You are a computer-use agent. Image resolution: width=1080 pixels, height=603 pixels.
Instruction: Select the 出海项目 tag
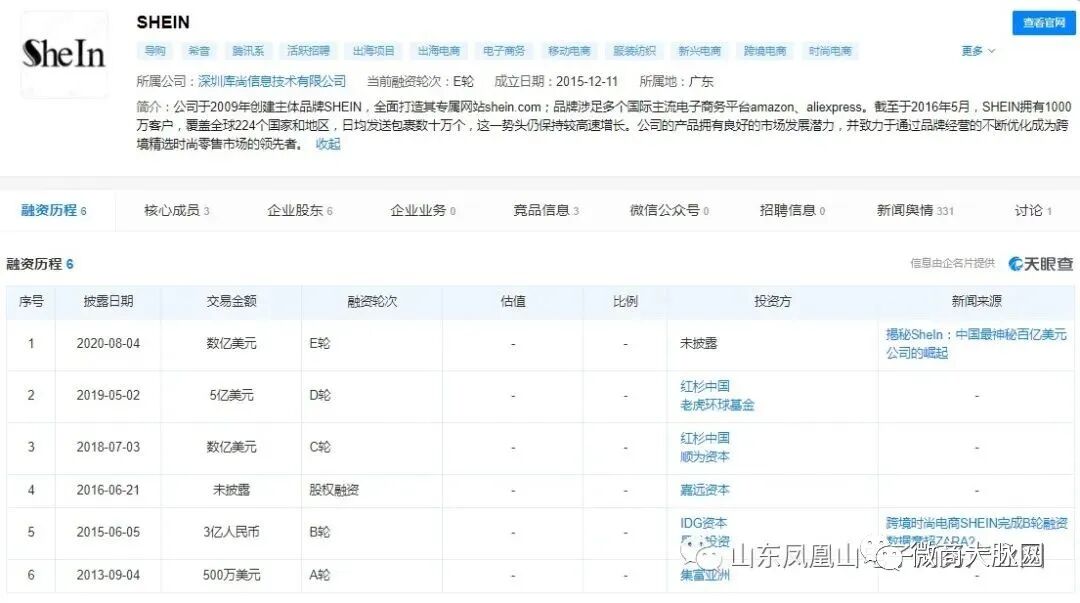click(x=373, y=51)
